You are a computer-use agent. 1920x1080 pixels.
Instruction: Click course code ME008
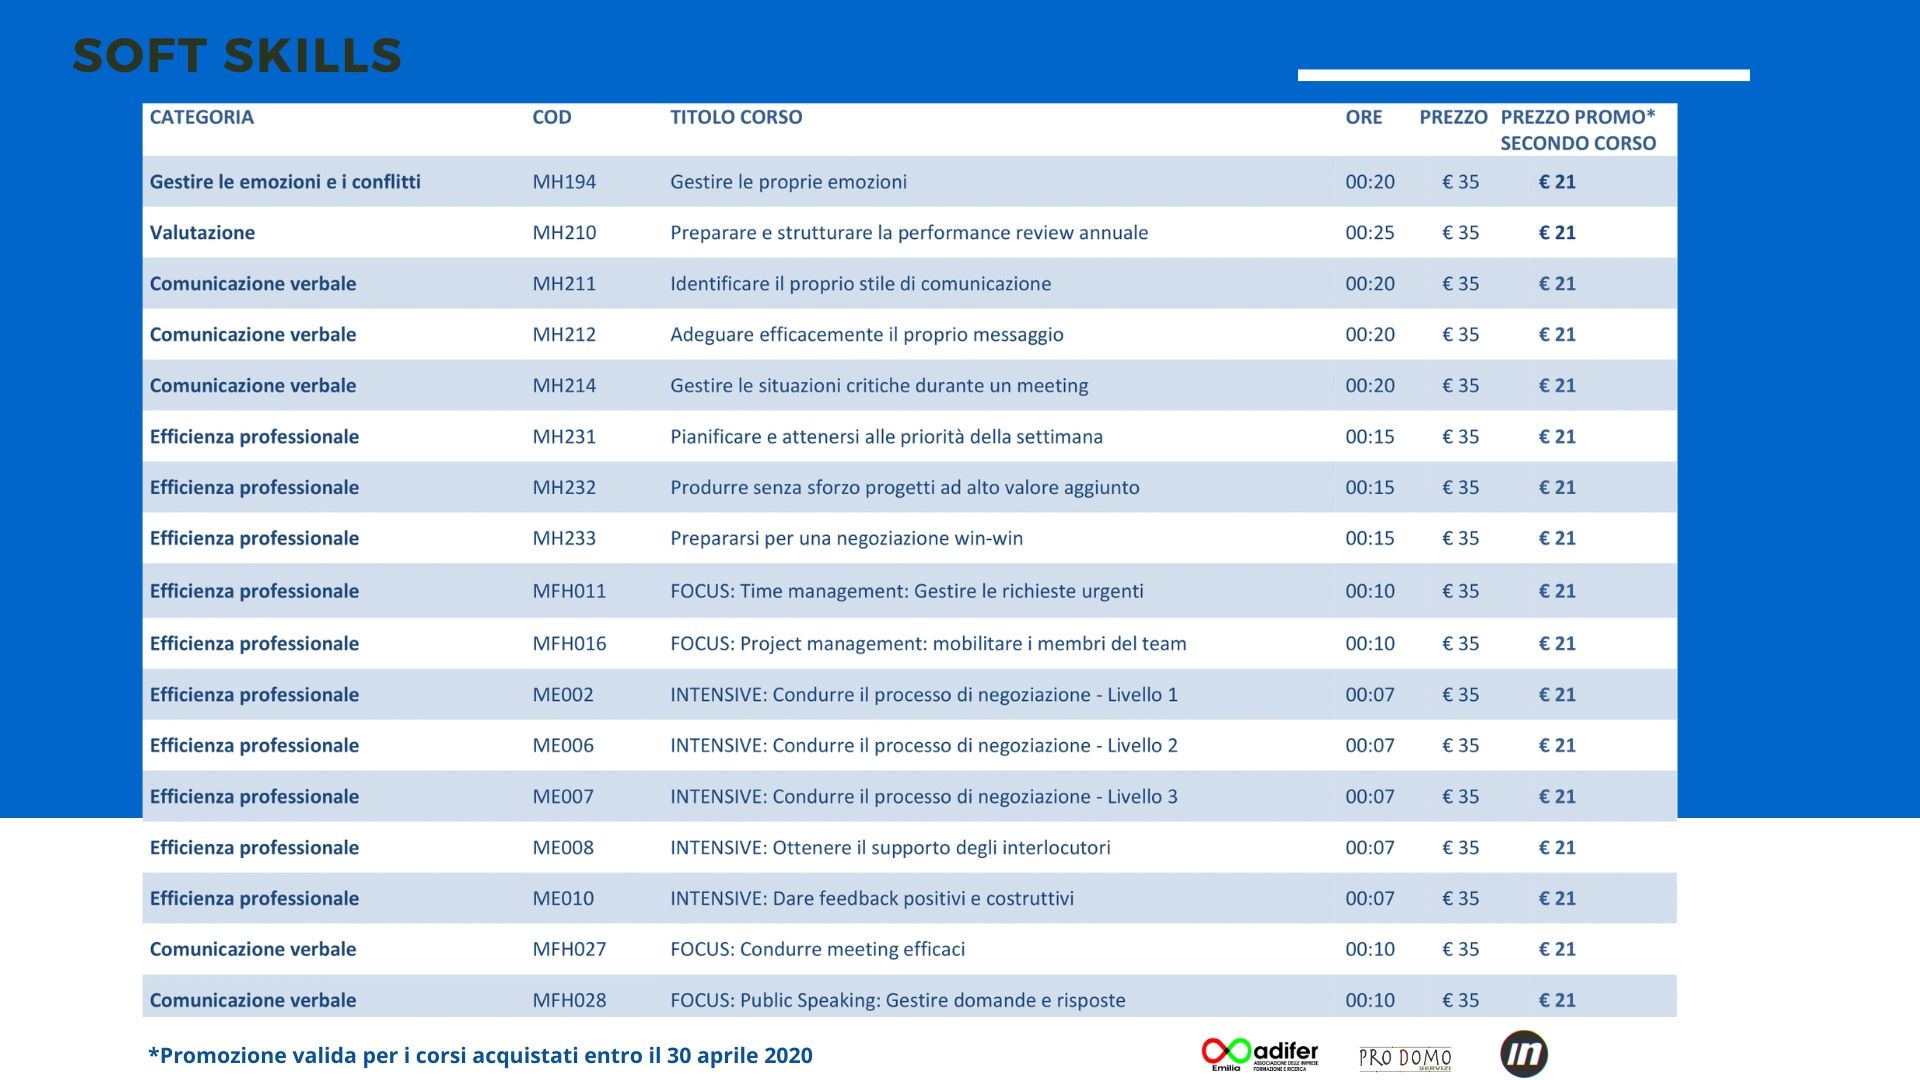563,848
